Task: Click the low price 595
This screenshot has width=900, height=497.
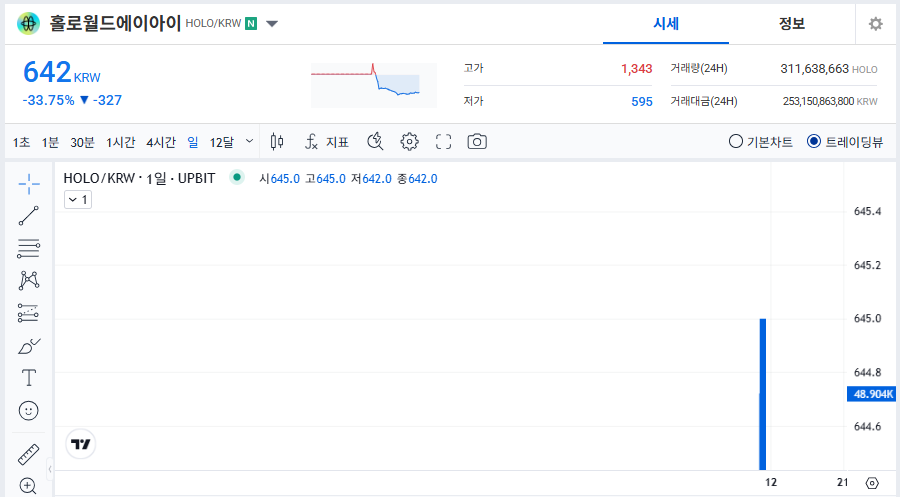Action: point(642,102)
